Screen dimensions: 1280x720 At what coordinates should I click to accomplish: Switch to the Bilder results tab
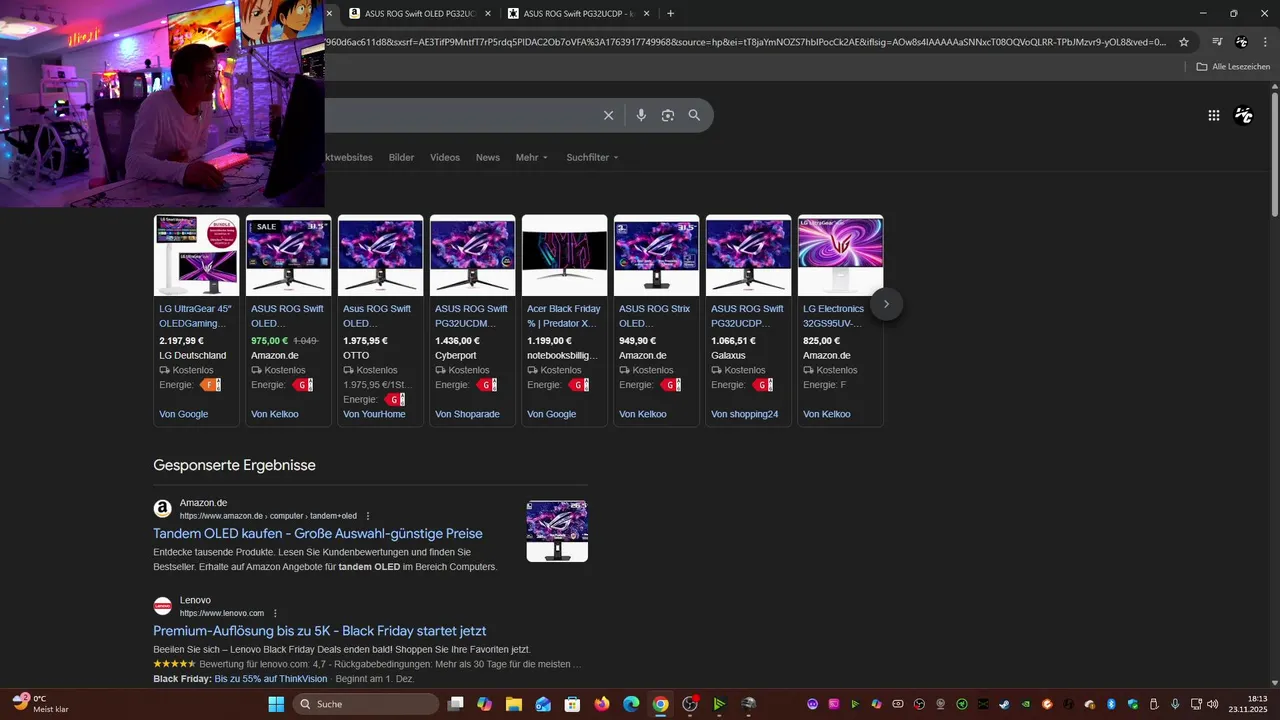tap(401, 157)
